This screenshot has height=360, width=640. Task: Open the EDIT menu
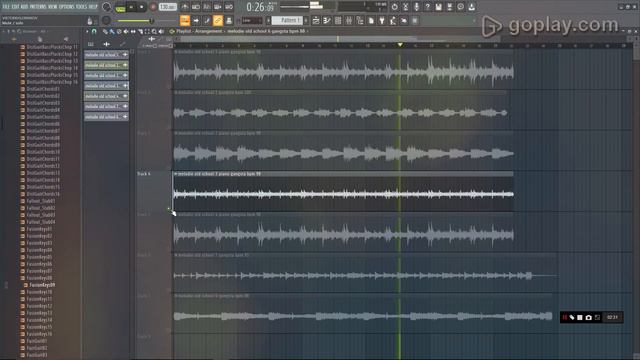[x=16, y=7]
